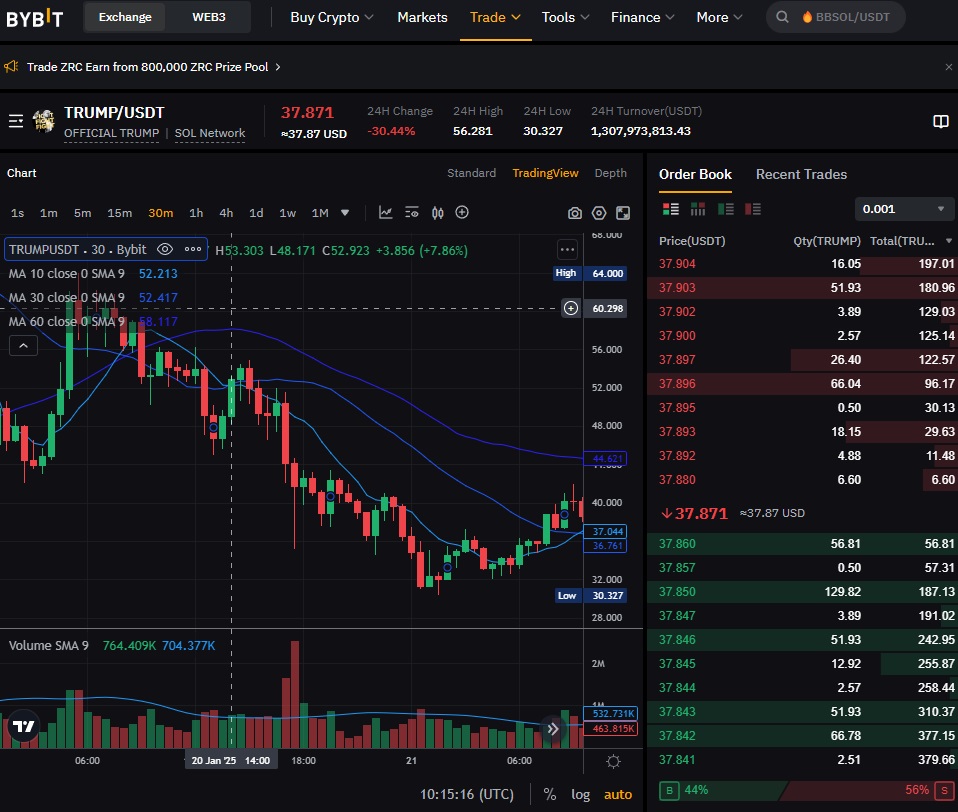Open more timeframes dropdown arrow

pyautogui.click(x=345, y=213)
